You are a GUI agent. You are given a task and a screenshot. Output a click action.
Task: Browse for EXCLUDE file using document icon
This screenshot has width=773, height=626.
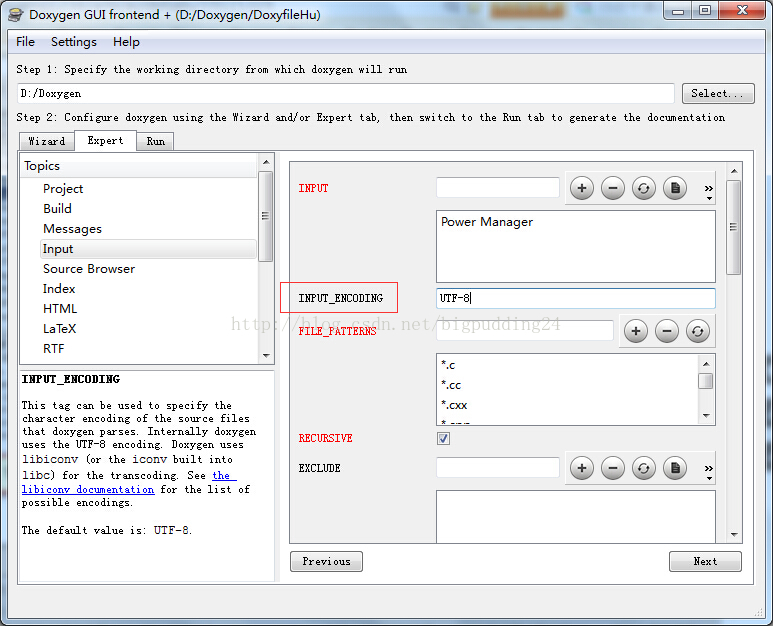pyautogui.click(x=675, y=468)
